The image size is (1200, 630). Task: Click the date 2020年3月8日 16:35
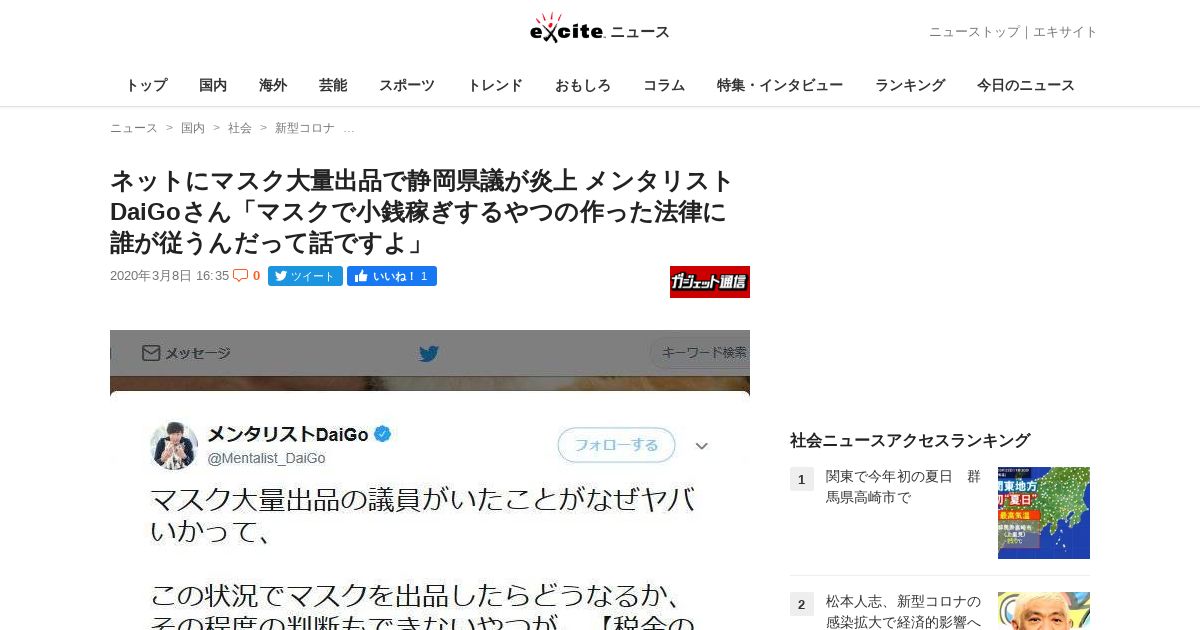coord(169,276)
